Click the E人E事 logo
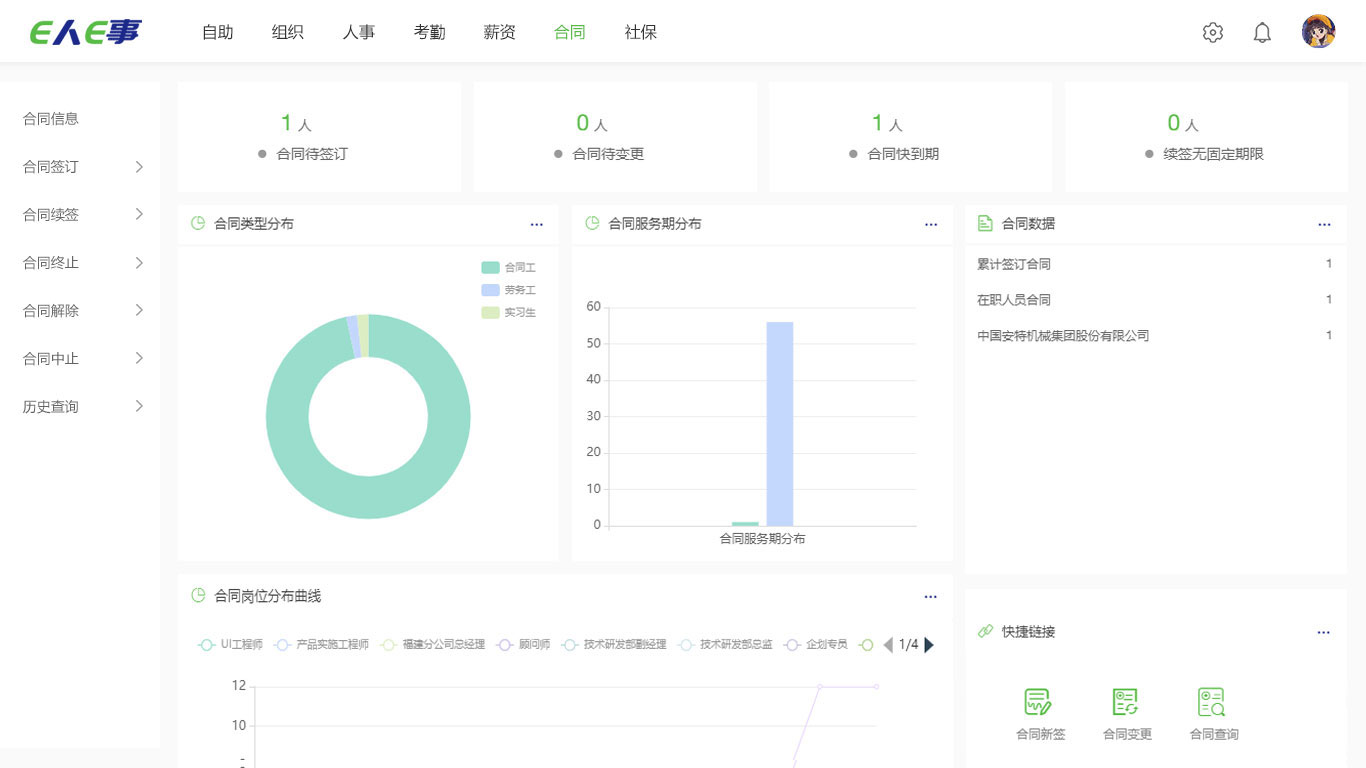 [85, 32]
